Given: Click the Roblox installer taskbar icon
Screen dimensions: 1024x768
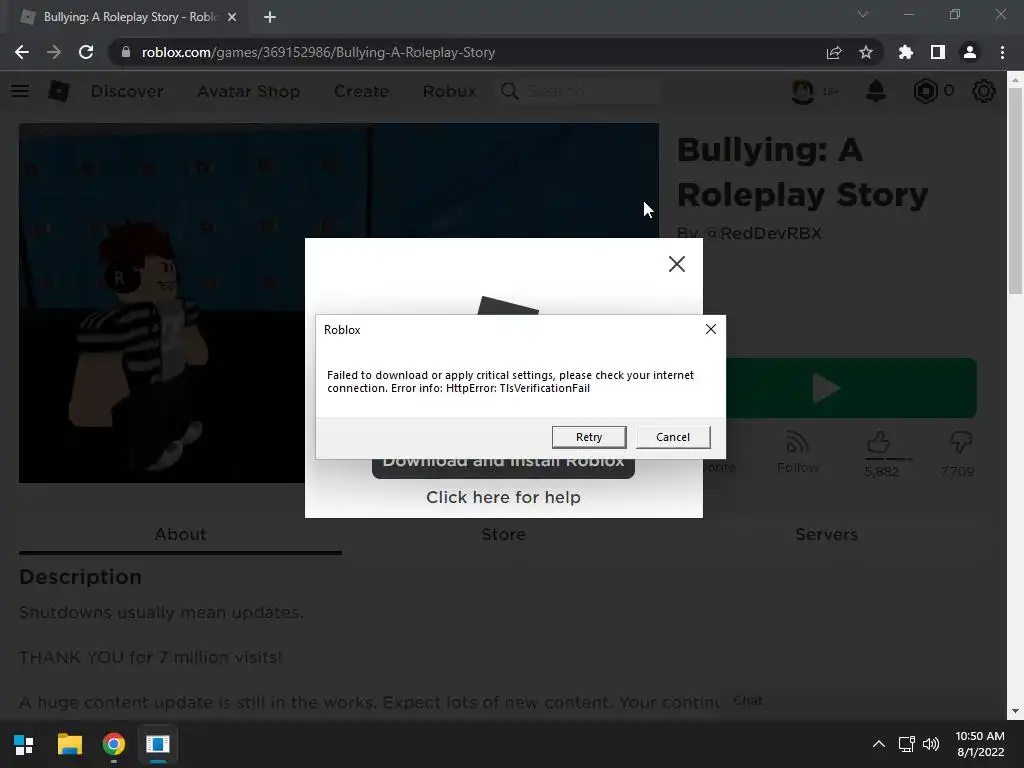Looking at the screenshot, I should (x=157, y=744).
